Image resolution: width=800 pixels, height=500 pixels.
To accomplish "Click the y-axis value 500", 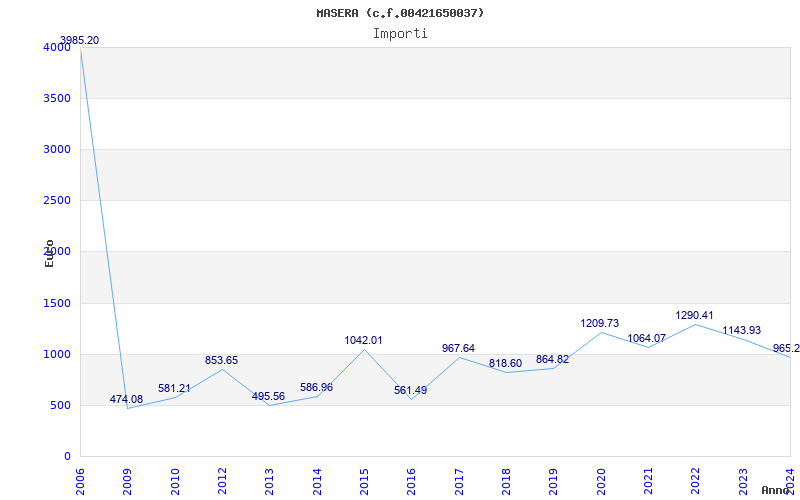I will 59,406.
